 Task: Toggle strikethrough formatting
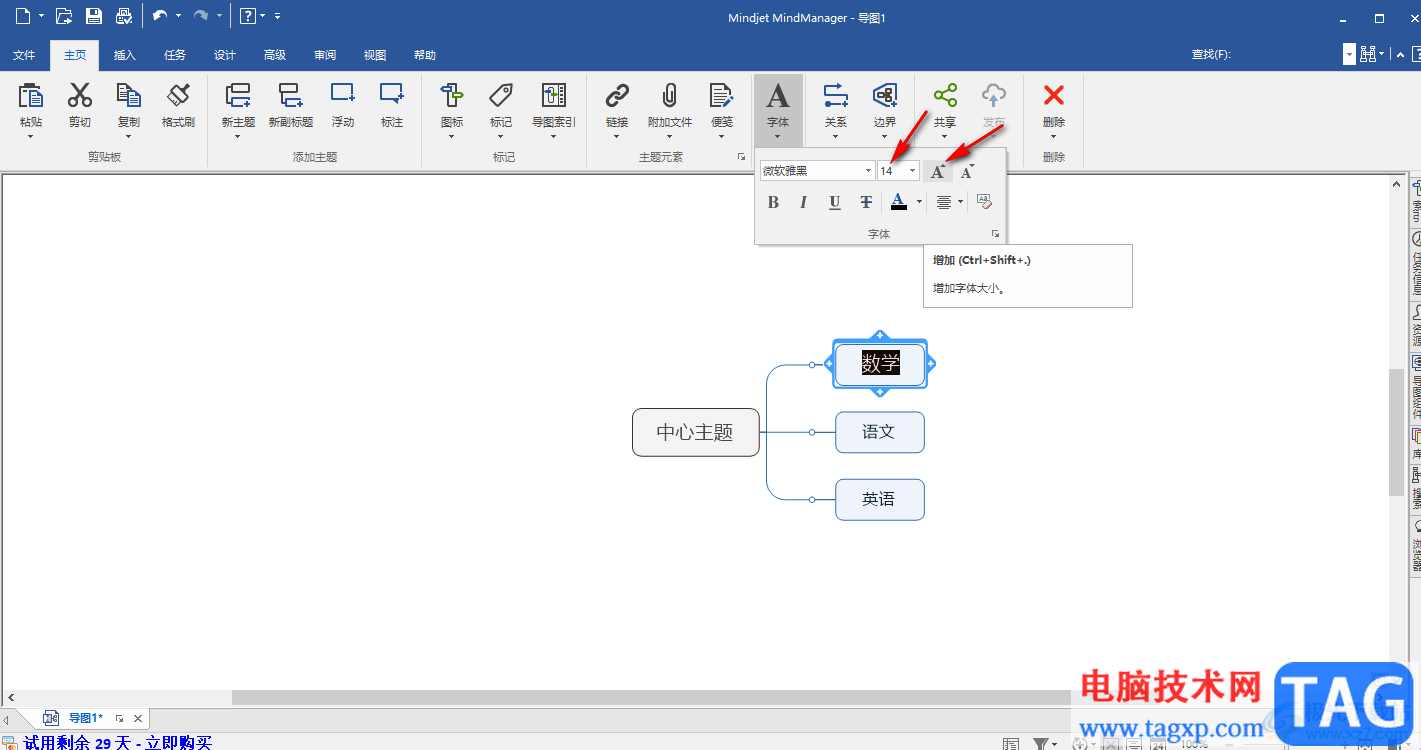(x=866, y=202)
